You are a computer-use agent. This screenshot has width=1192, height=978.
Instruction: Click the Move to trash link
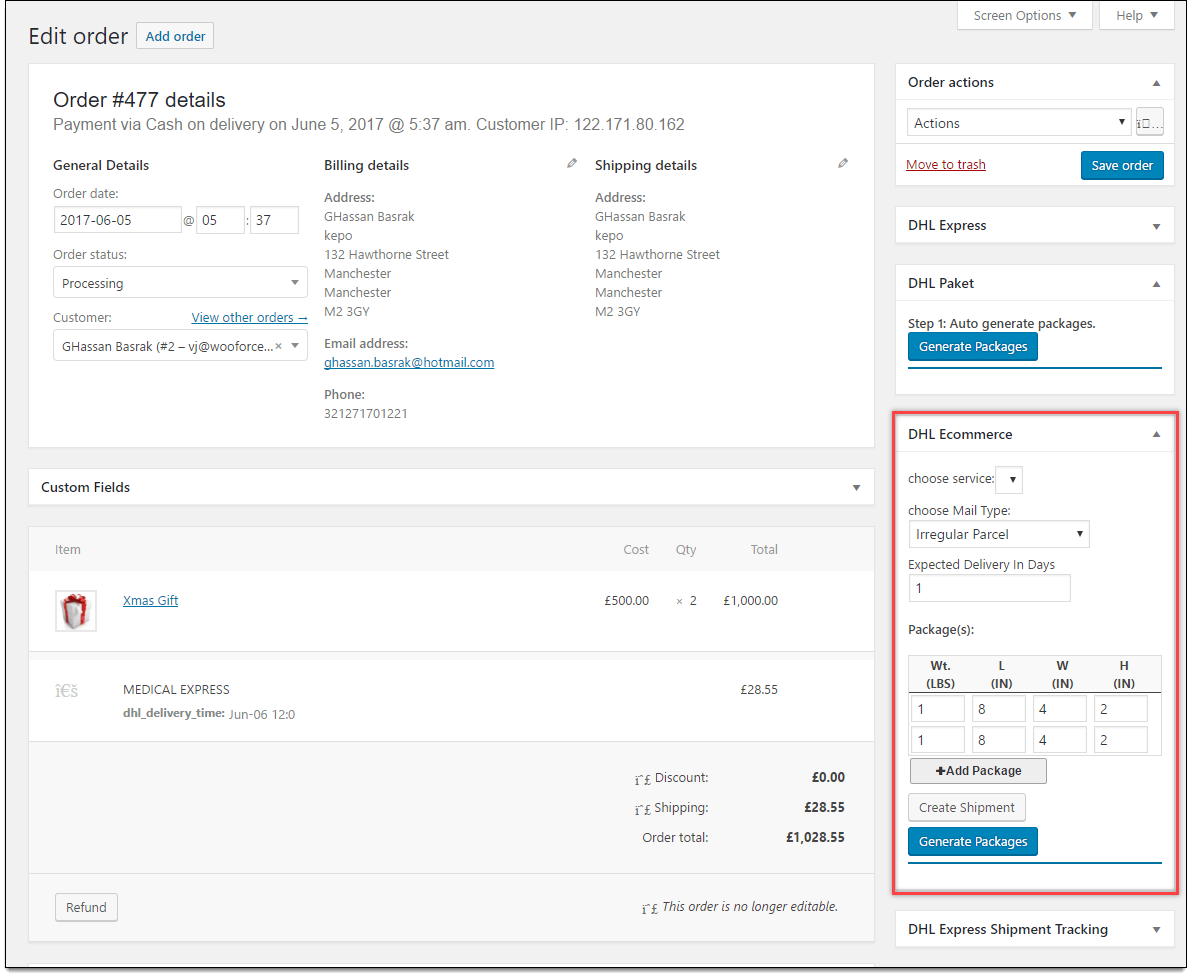945,164
